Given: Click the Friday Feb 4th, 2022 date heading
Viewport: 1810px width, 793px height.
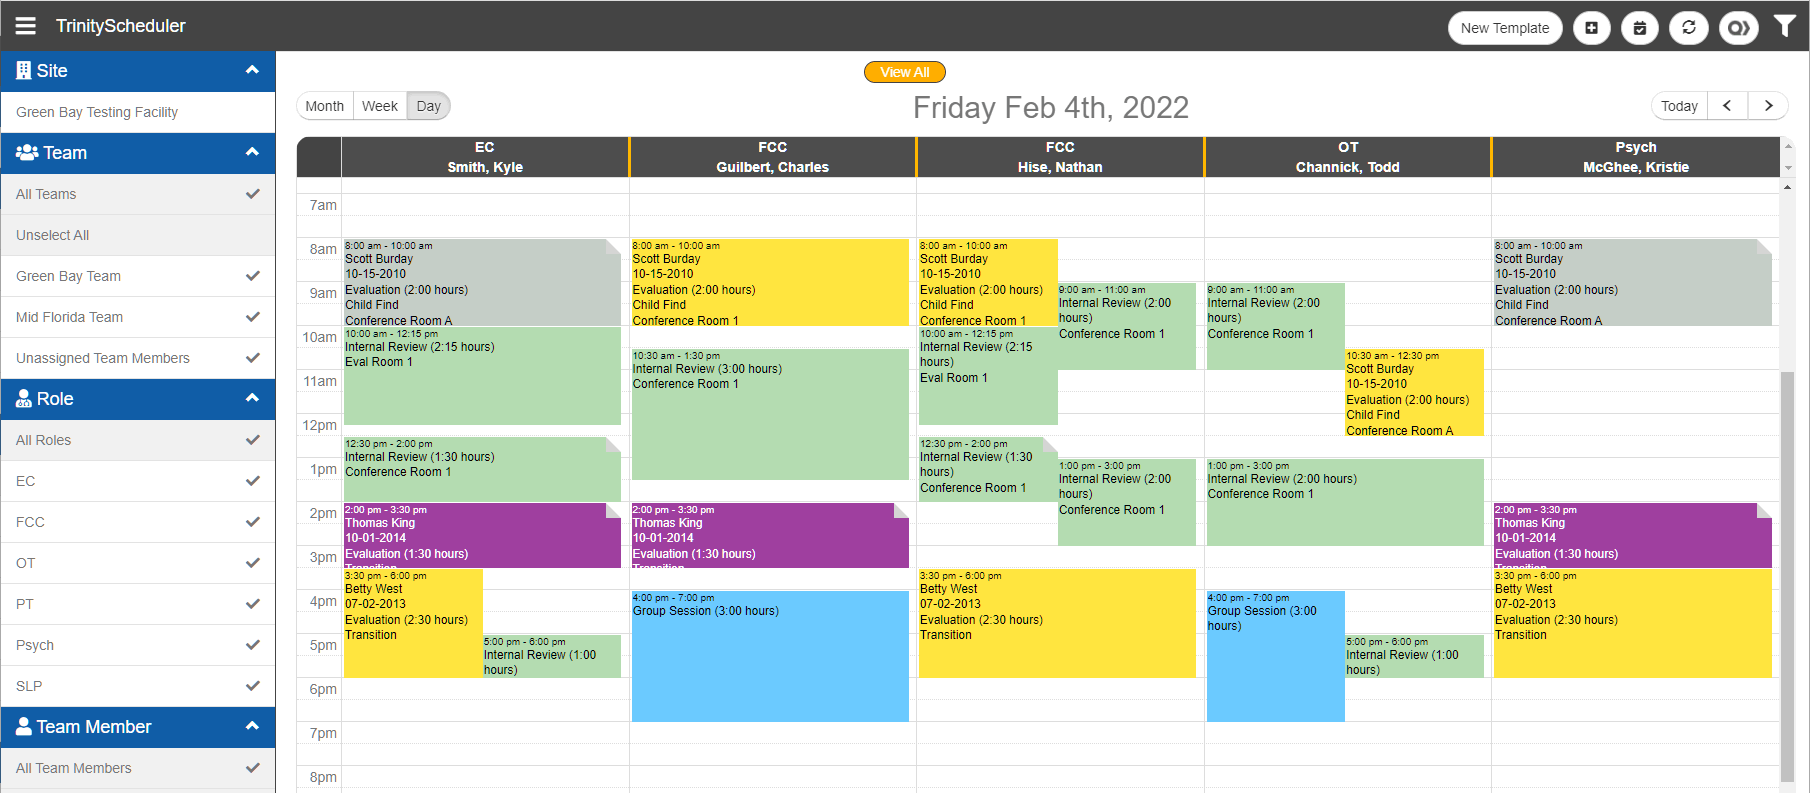Looking at the screenshot, I should point(1051,107).
